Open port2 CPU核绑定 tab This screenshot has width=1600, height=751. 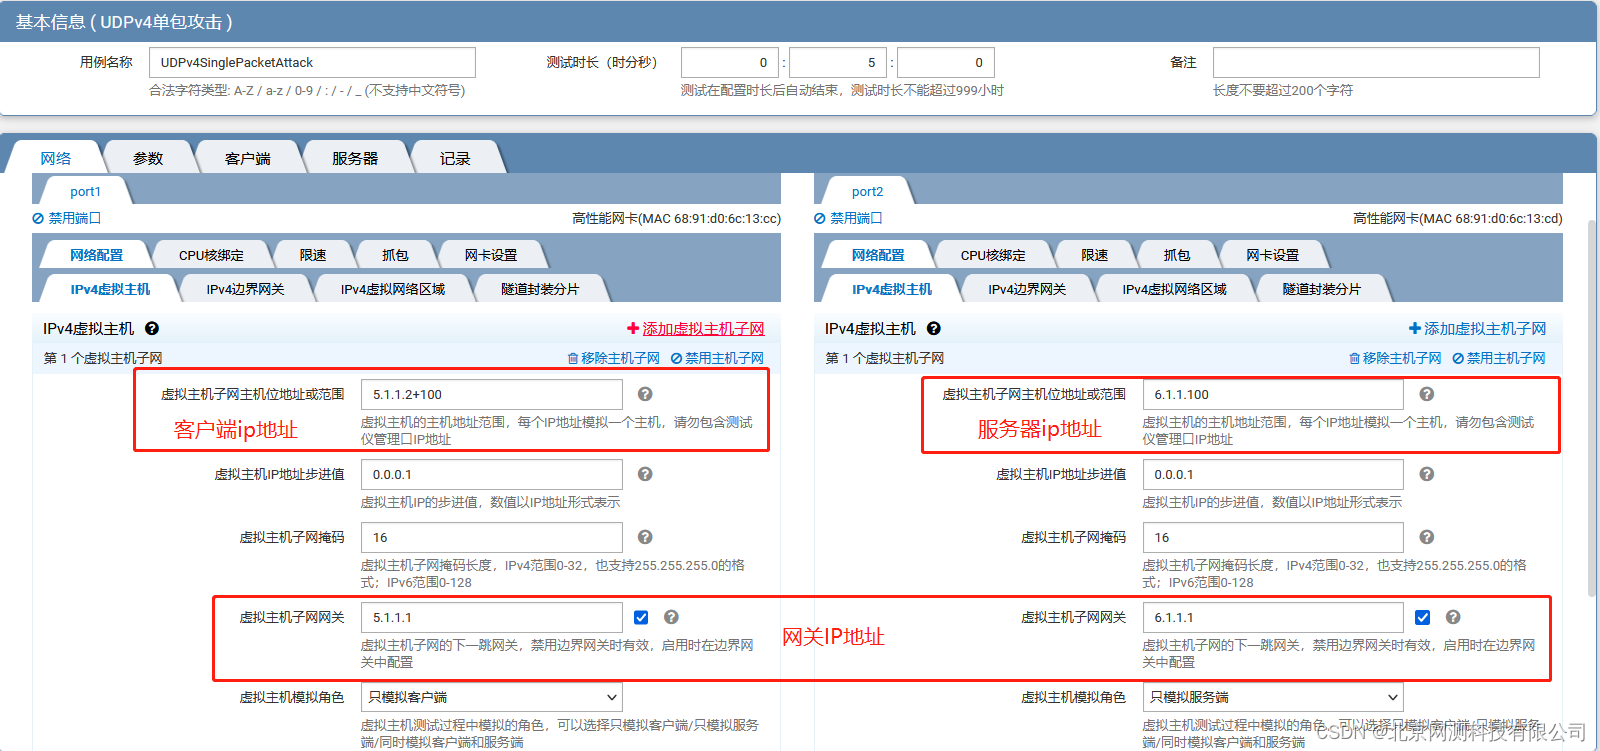(993, 255)
